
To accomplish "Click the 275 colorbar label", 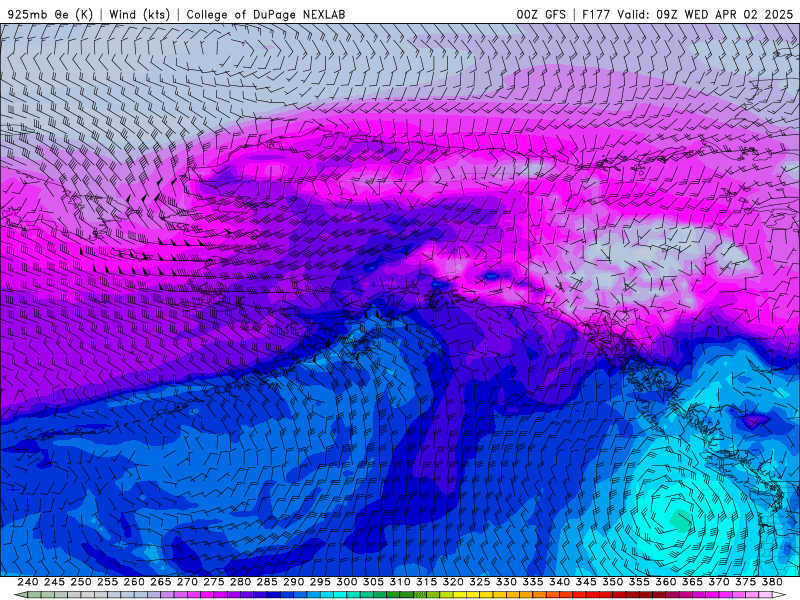I will click(213, 582).
